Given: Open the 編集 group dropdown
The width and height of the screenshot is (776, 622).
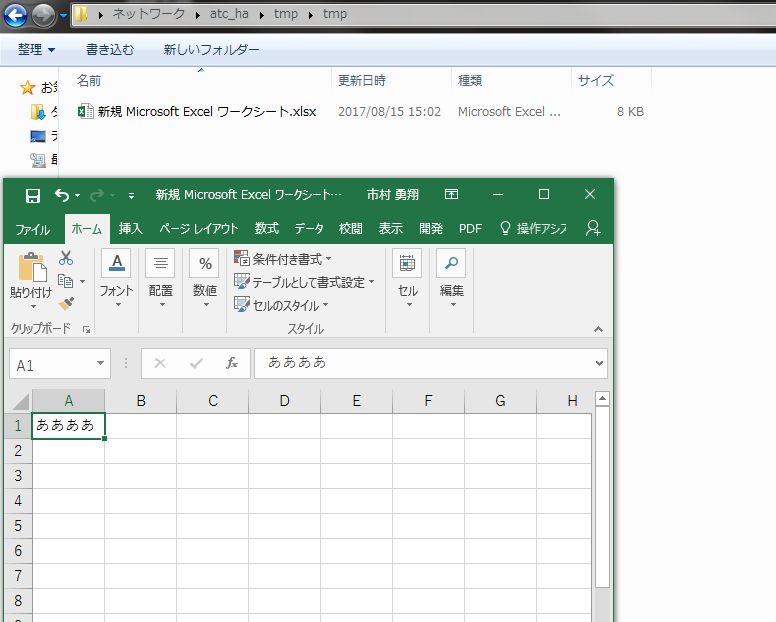Looking at the screenshot, I should point(451,279).
